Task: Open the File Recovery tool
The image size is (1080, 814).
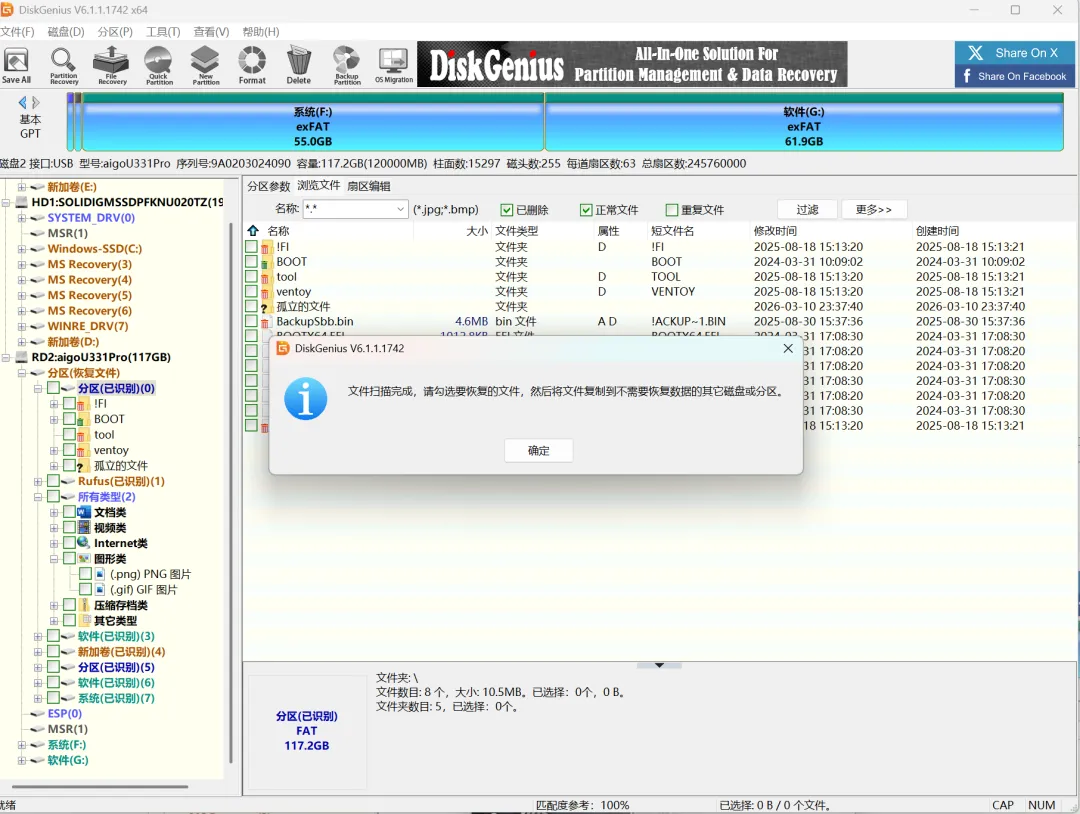Action: coord(112,65)
